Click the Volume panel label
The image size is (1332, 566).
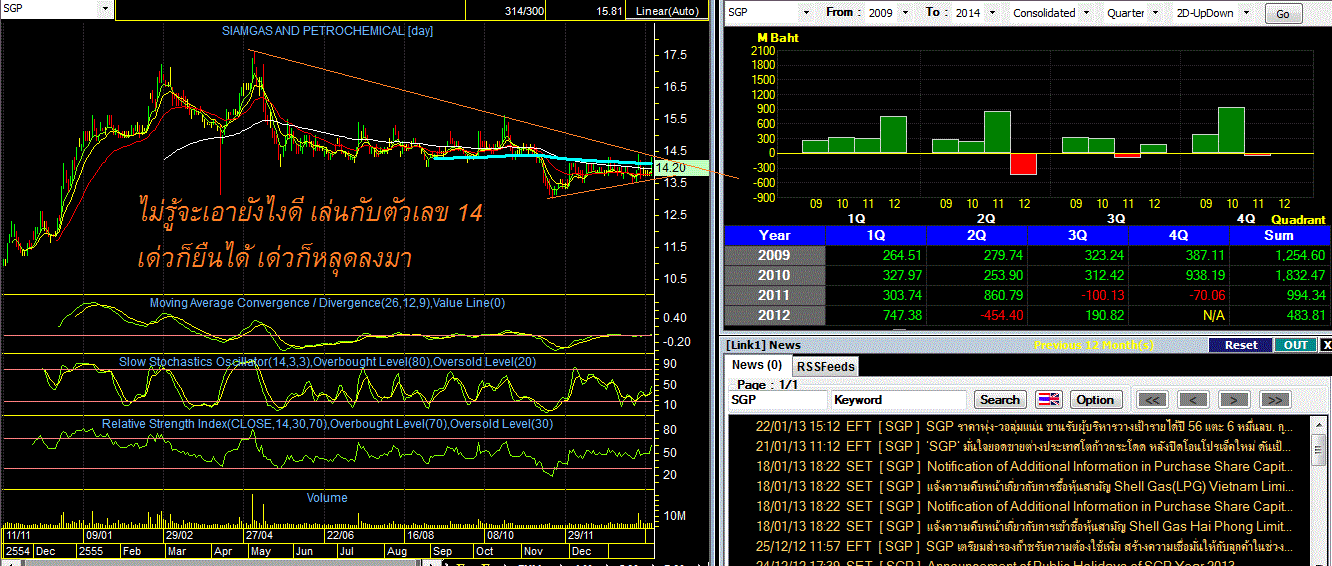click(x=327, y=497)
